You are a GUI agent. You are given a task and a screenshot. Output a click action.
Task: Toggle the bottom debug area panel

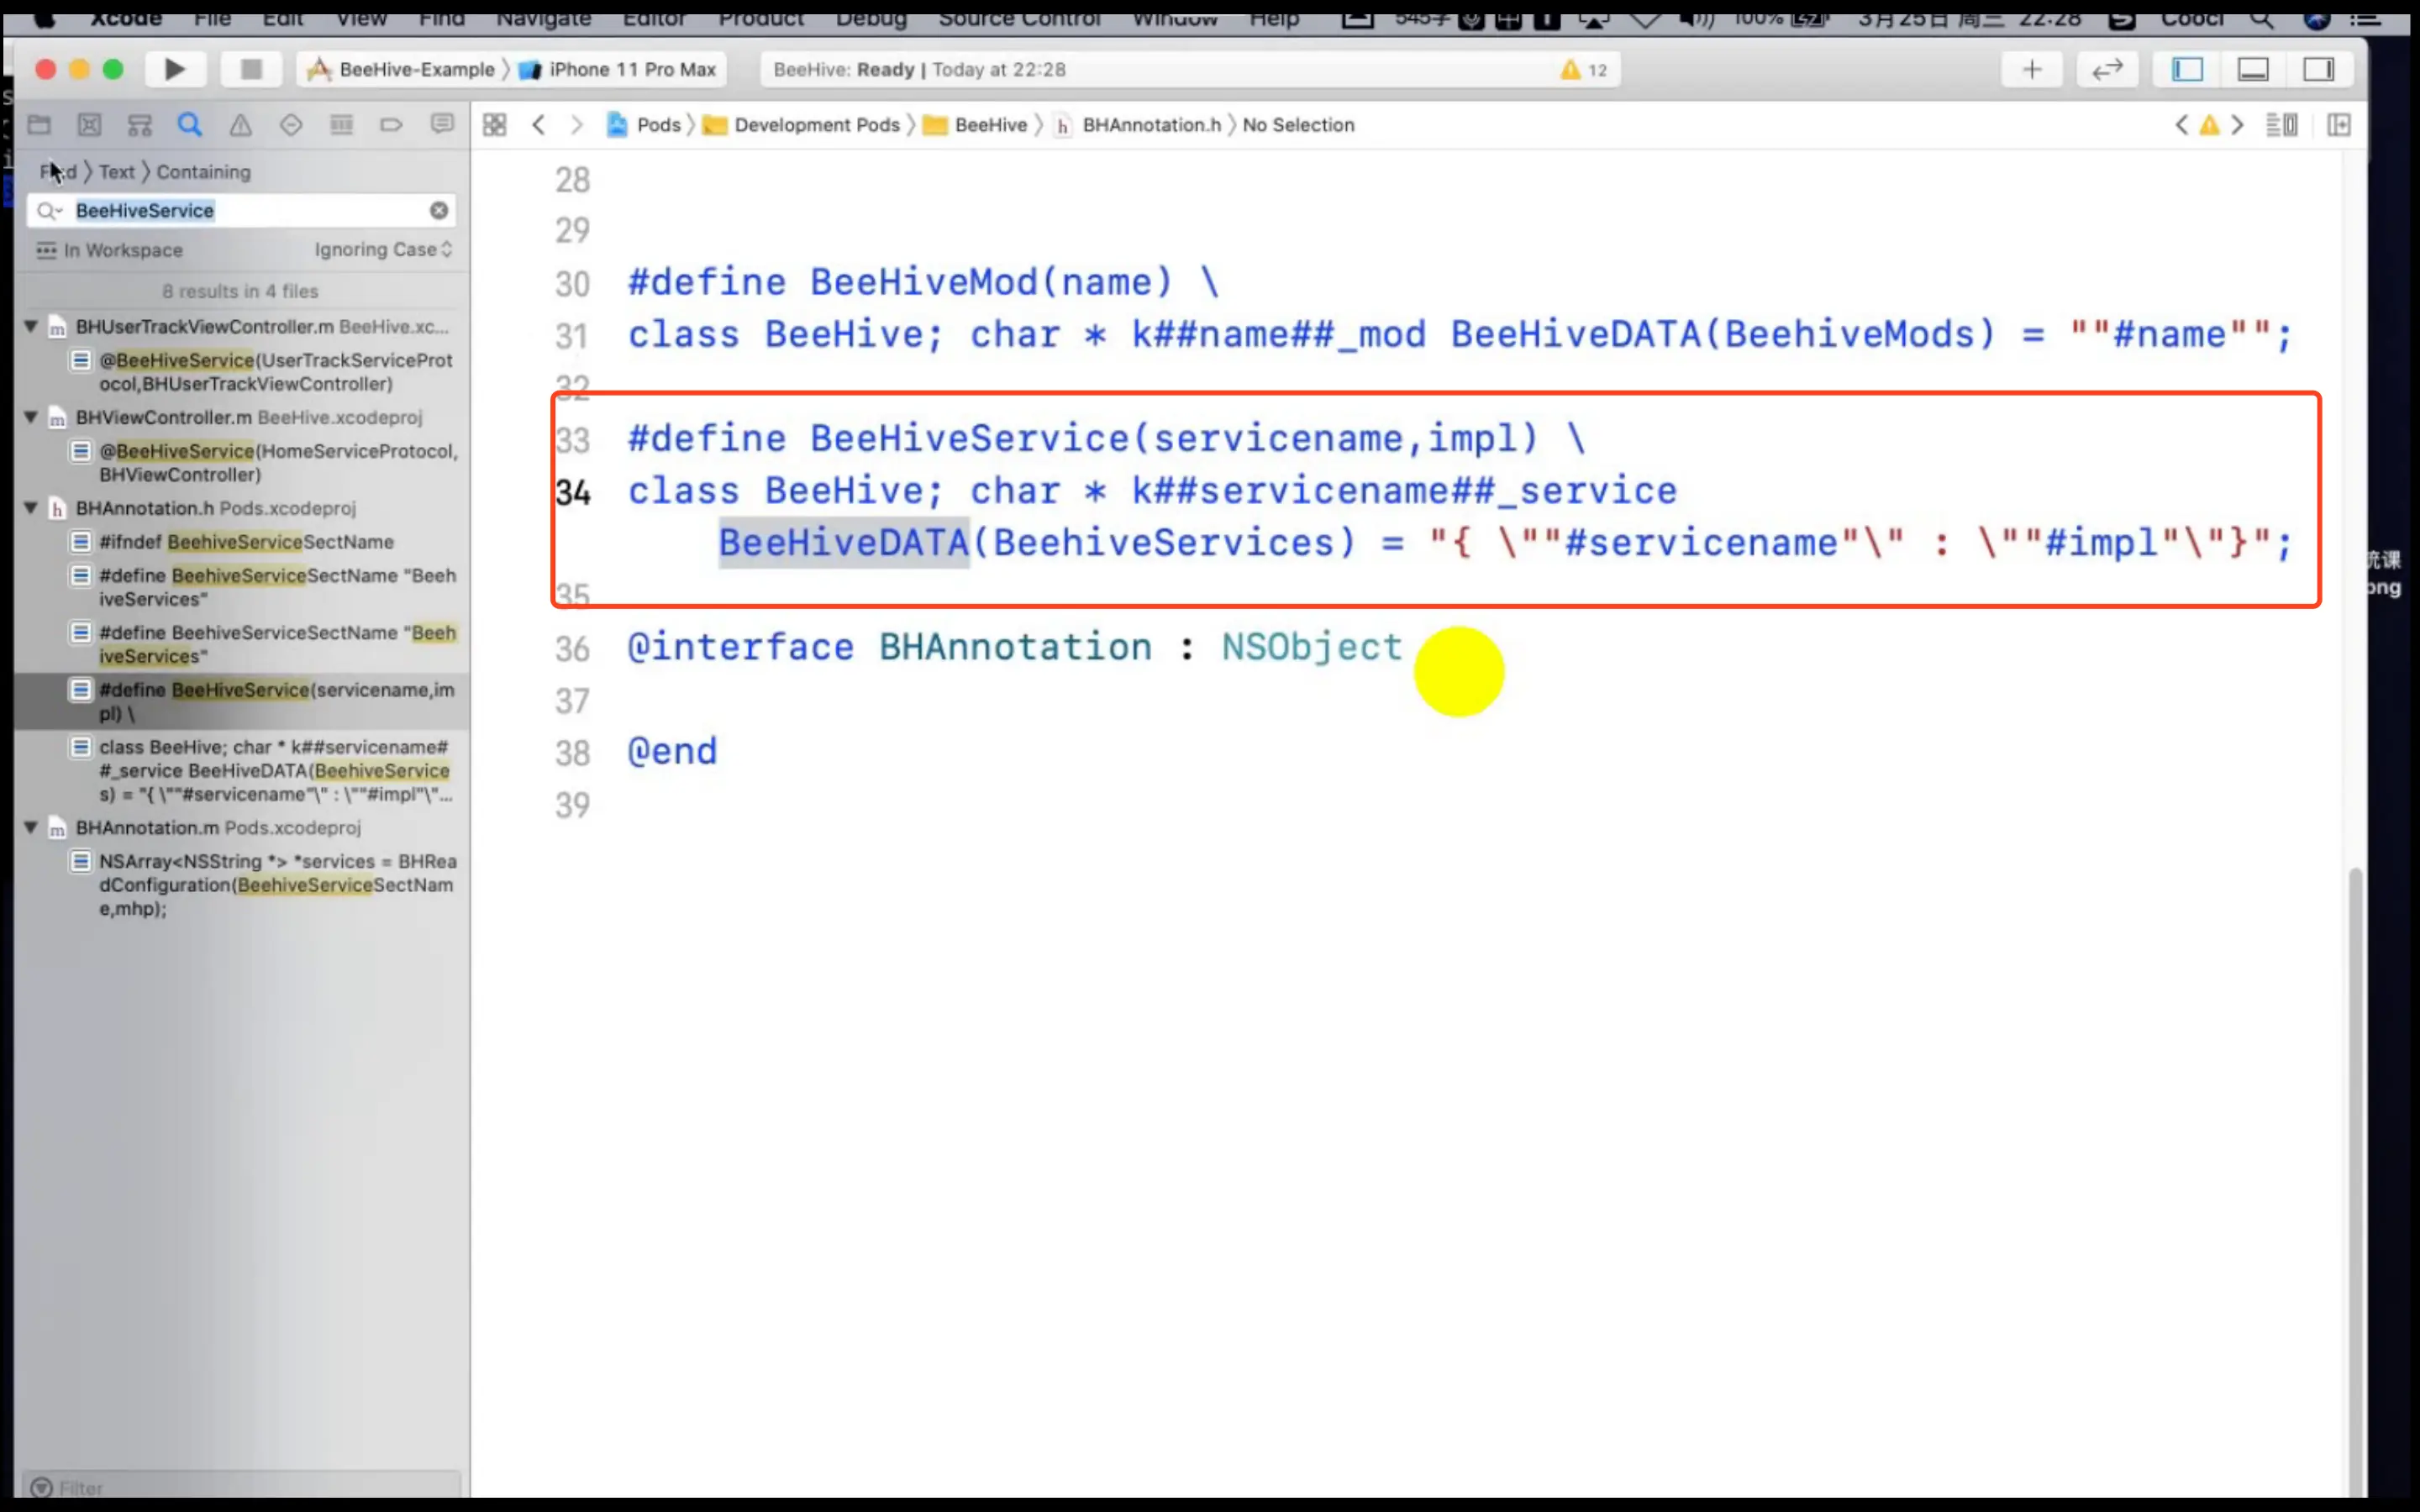tap(2252, 69)
